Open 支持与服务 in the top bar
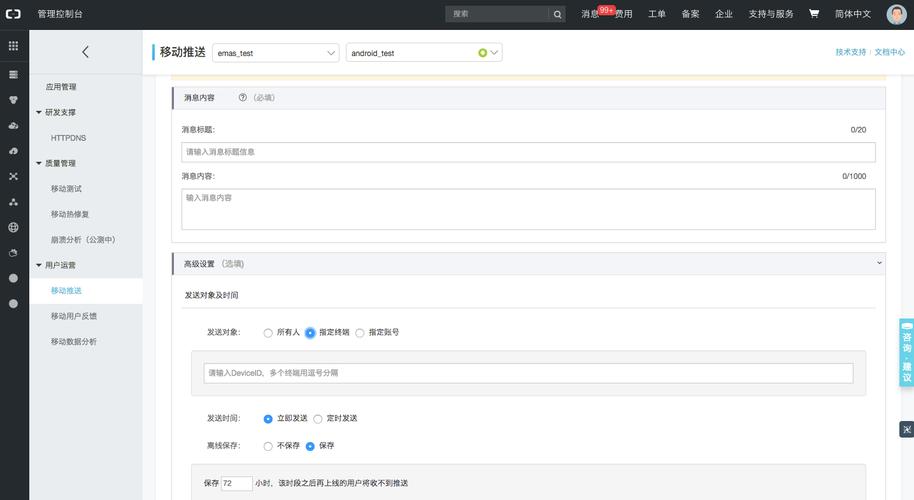 [771, 14]
